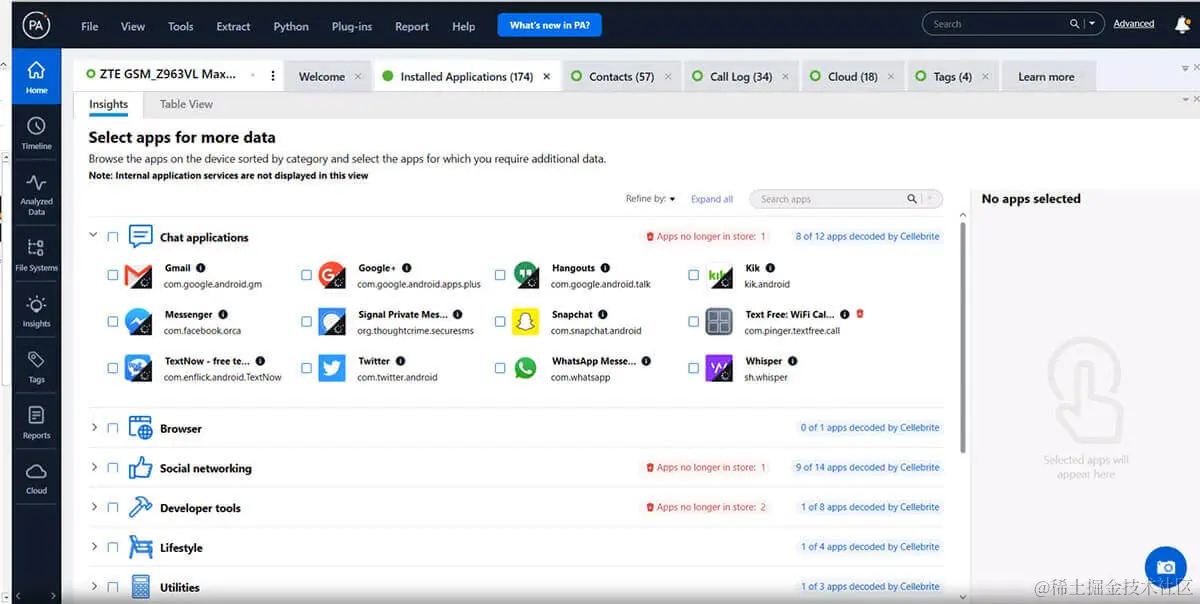Open the File menu
Screen dimensions: 1200x604
(x=90, y=27)
